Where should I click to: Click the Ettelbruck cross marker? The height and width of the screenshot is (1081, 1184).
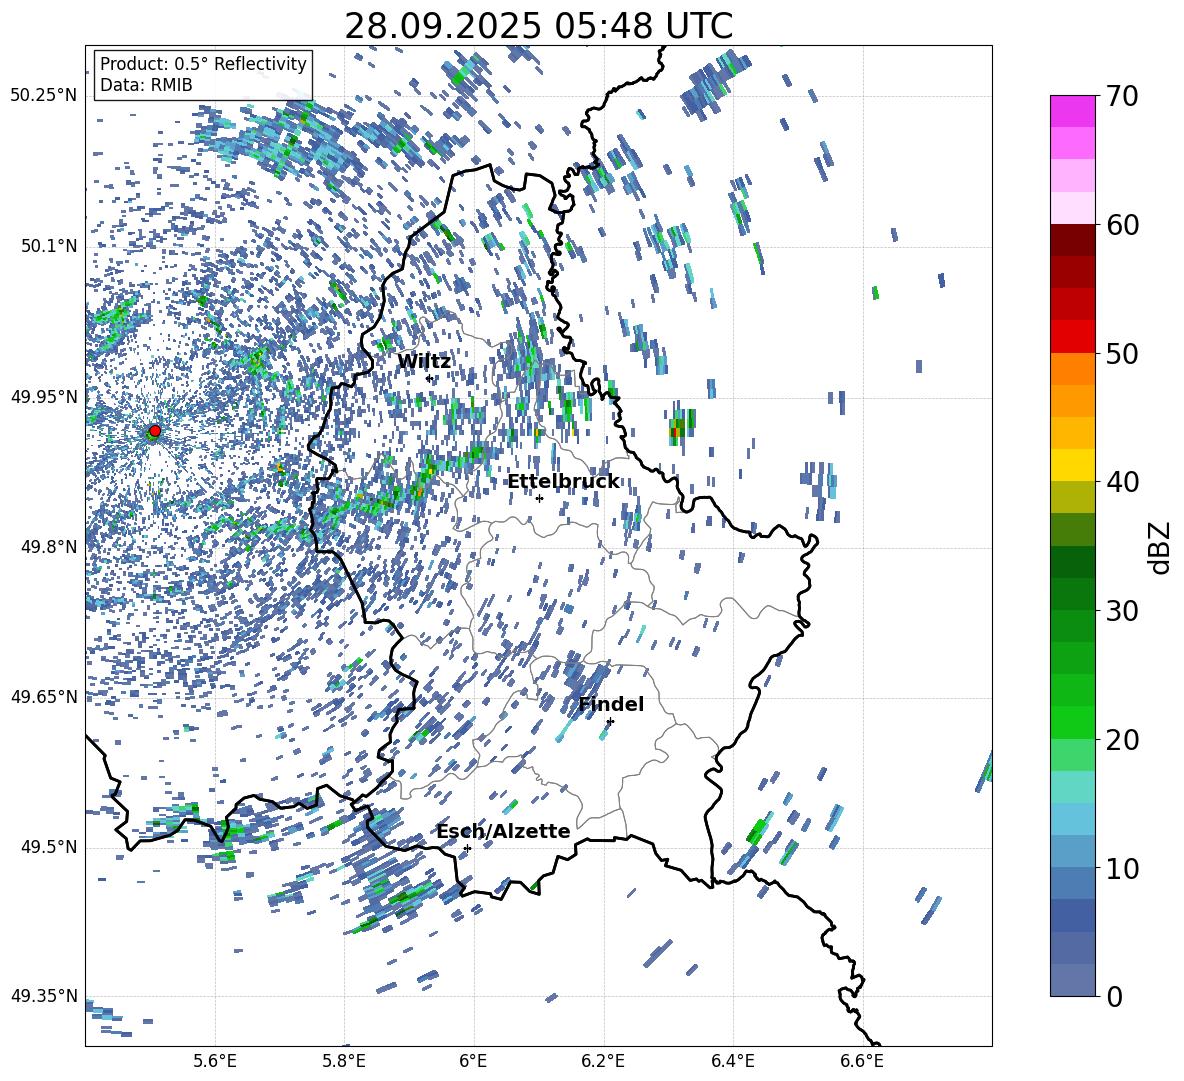point(539,498)
